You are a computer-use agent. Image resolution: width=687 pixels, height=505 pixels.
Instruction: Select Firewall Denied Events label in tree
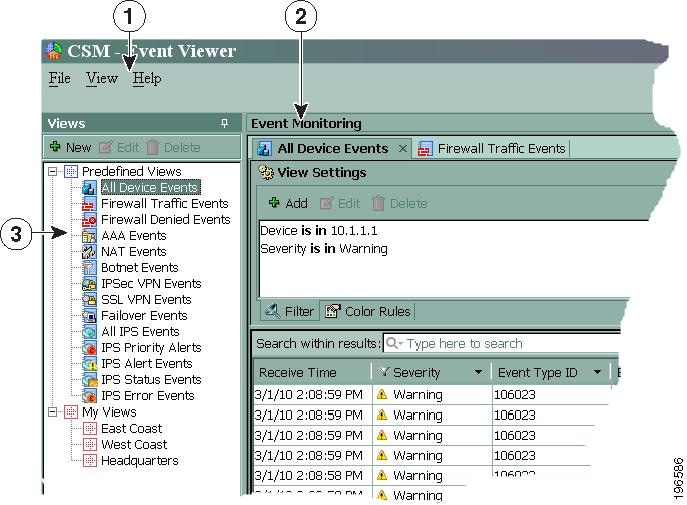click(166, 219)
